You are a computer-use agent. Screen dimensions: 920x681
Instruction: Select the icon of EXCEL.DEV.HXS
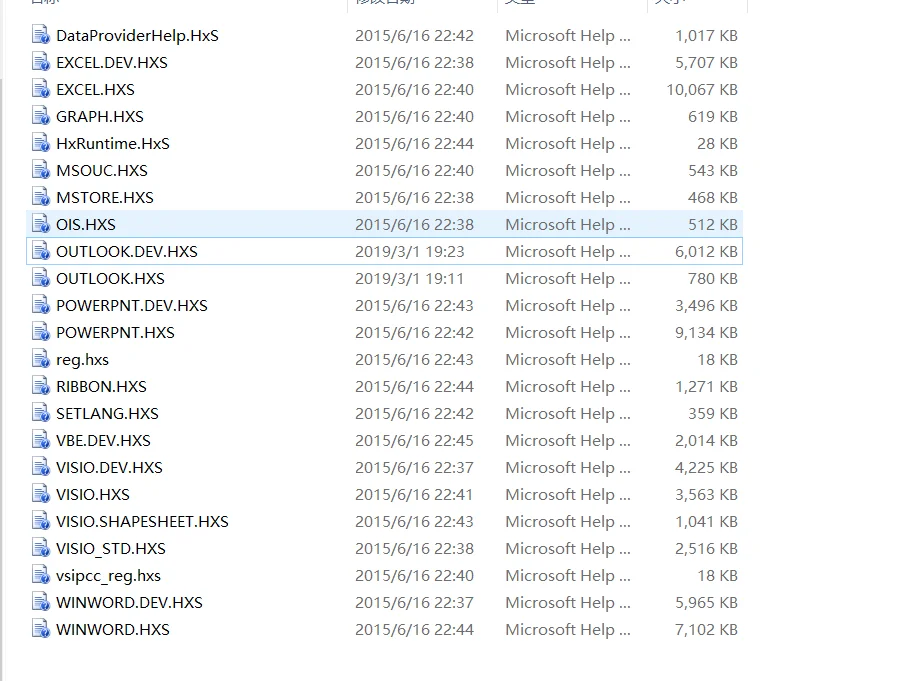tap(40, 62)
